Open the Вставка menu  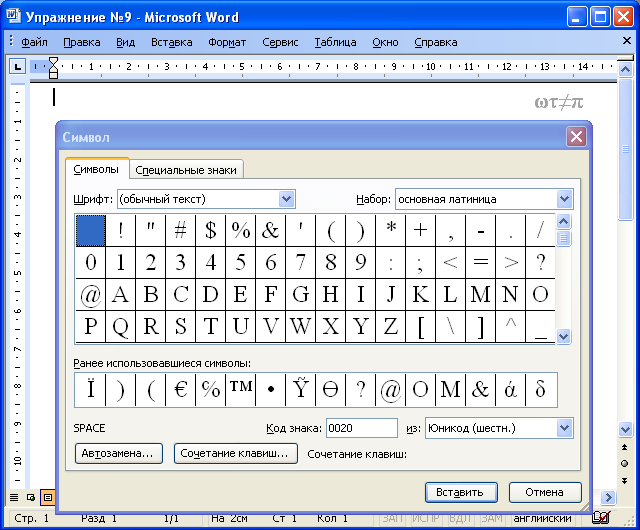[171, 42]
